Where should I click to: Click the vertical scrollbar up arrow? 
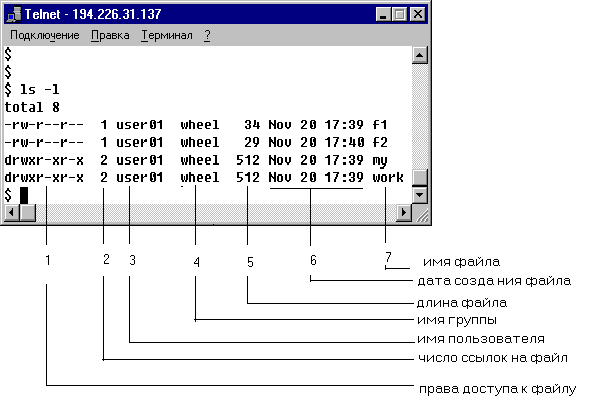pyautogui.click(x=419, y=55)
